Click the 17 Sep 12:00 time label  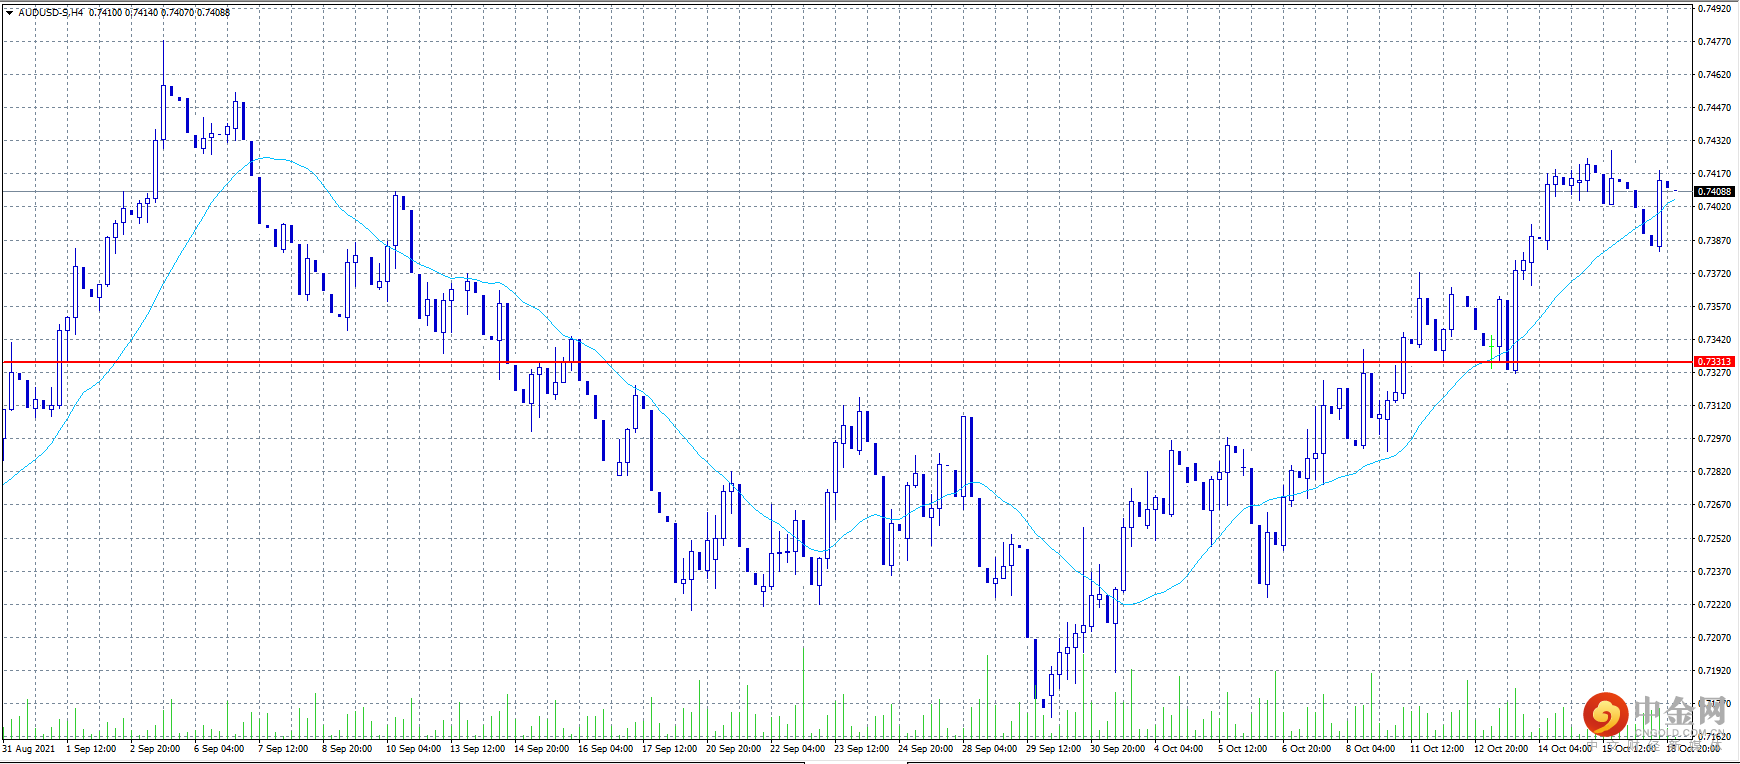tap(669, 748)
